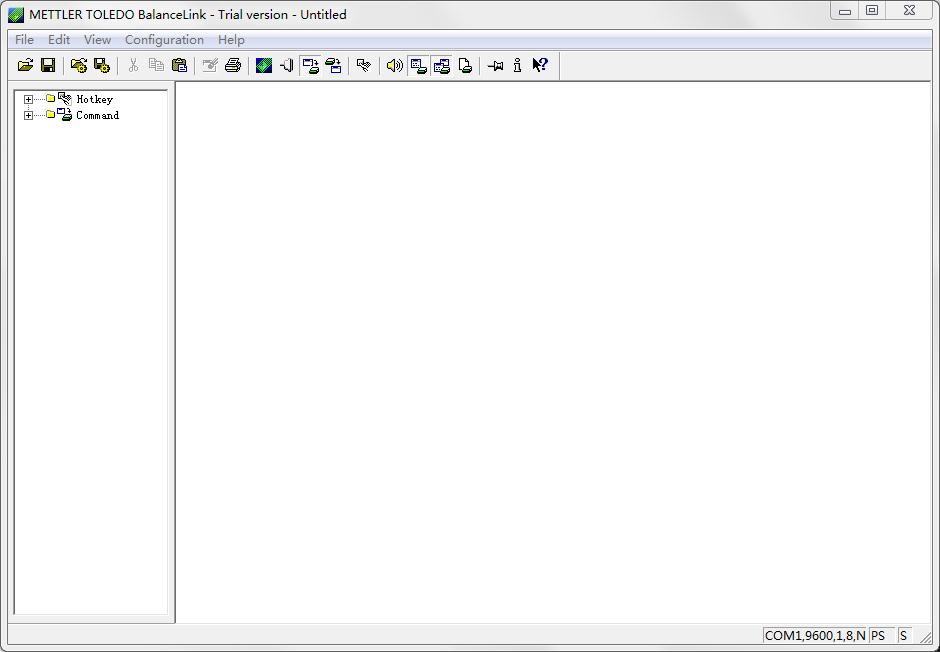Click the green BalanceLink logo toolbar icon
This screenshot has width=940, height=652.
tap(264, 66)
